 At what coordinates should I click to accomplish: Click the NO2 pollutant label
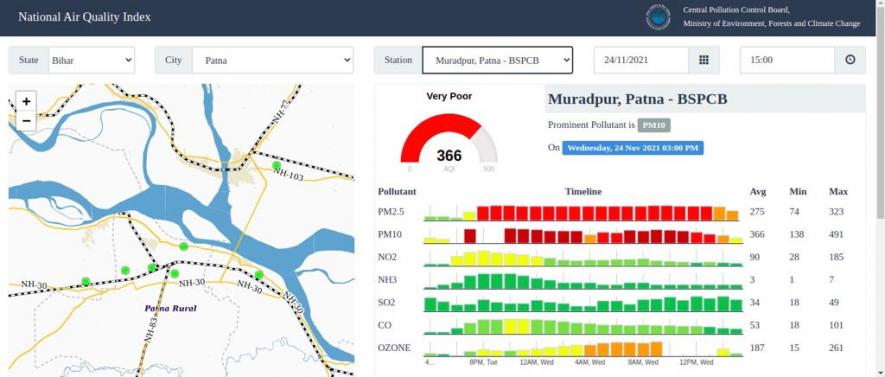(x=387, y=257)
